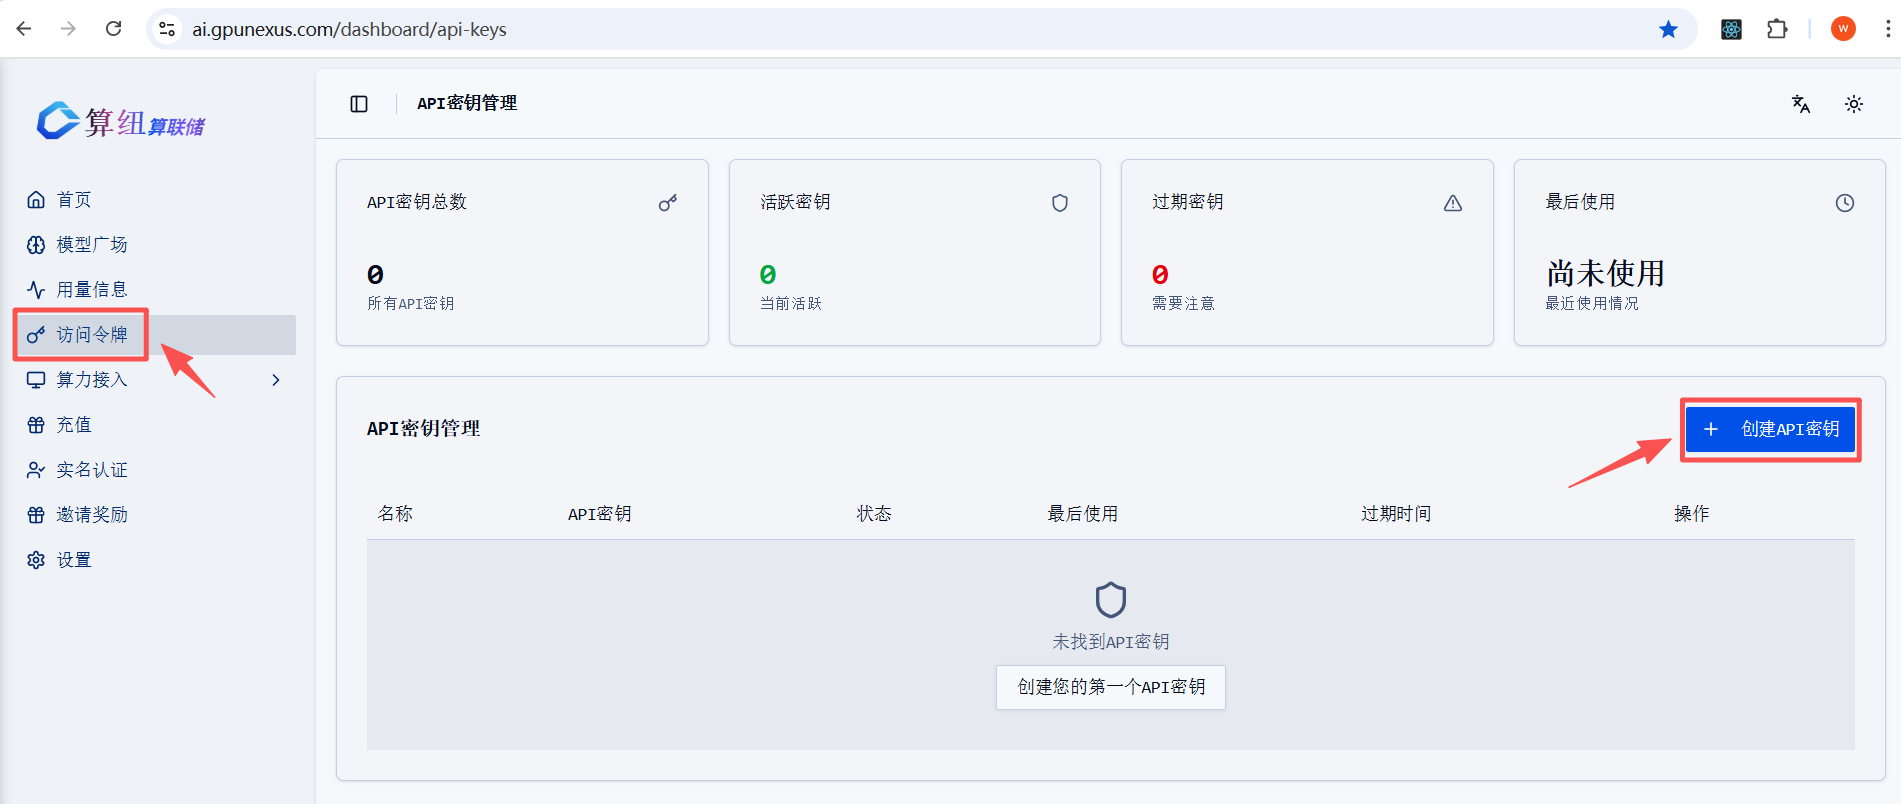Viewport: 1901px width, 804px height.
Task: Reload the page with refresh icon
Action: click(x=114, y=29)
